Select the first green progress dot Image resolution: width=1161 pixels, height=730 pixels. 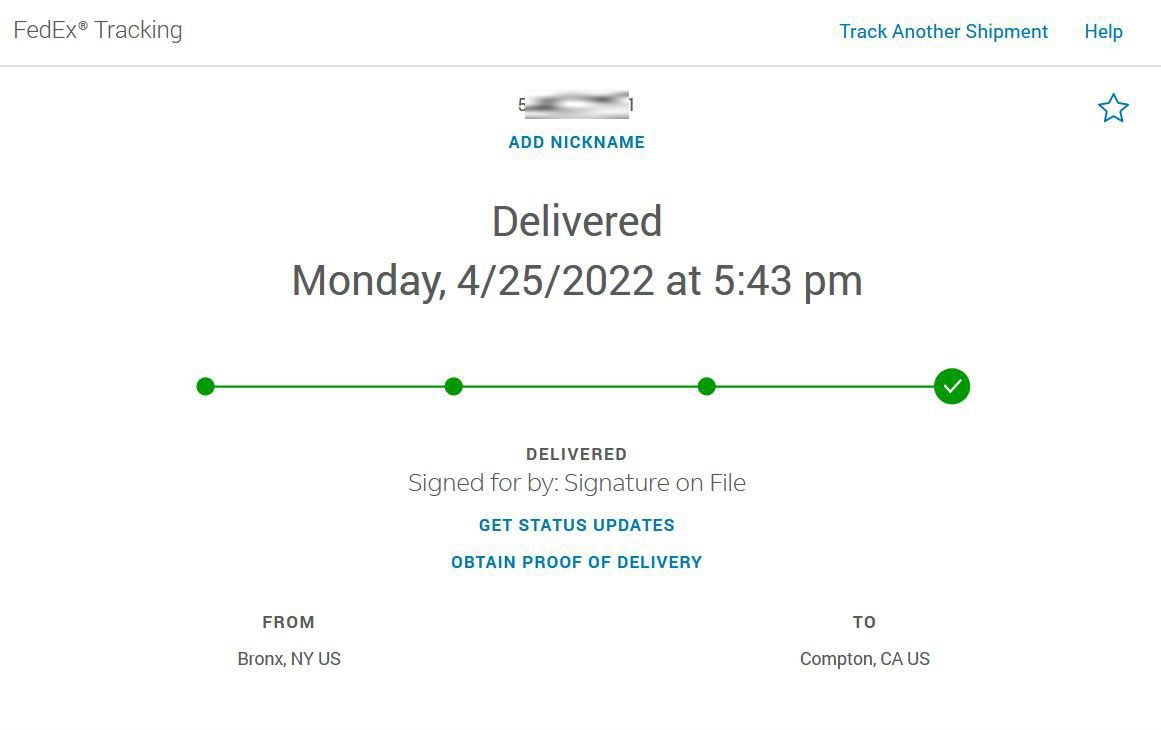tap(205, 386)
